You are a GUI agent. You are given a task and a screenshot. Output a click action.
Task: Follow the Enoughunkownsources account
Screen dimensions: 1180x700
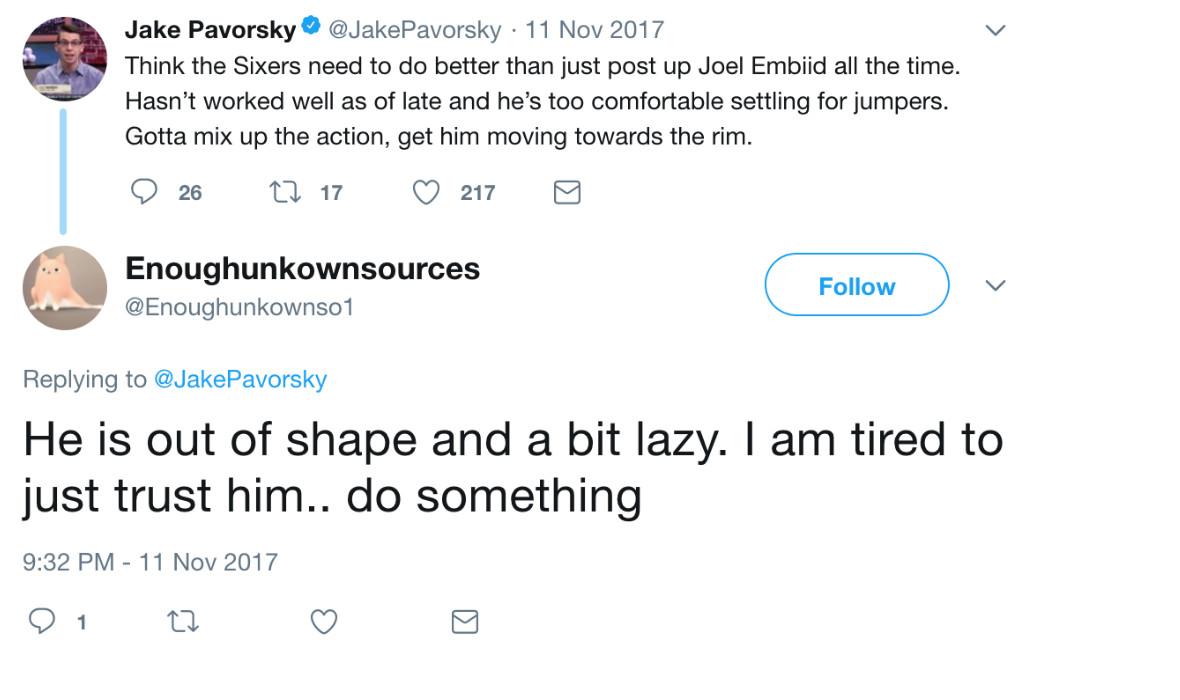click(856, 286)
